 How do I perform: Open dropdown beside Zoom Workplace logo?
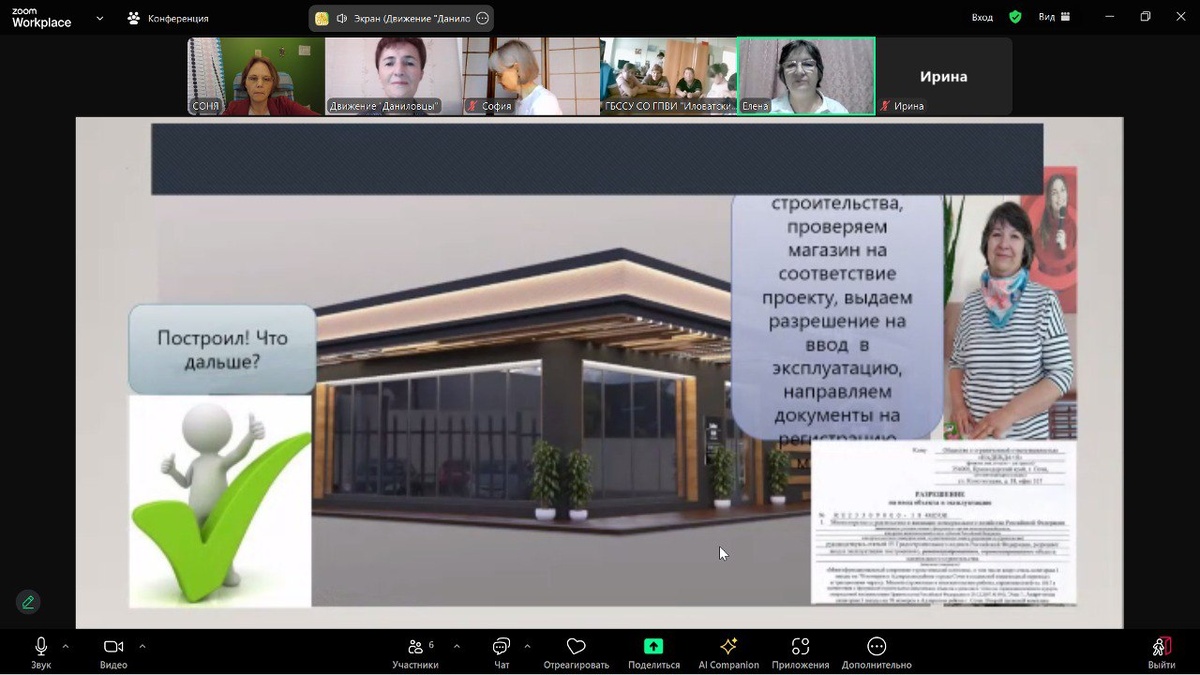coord(100,18)
